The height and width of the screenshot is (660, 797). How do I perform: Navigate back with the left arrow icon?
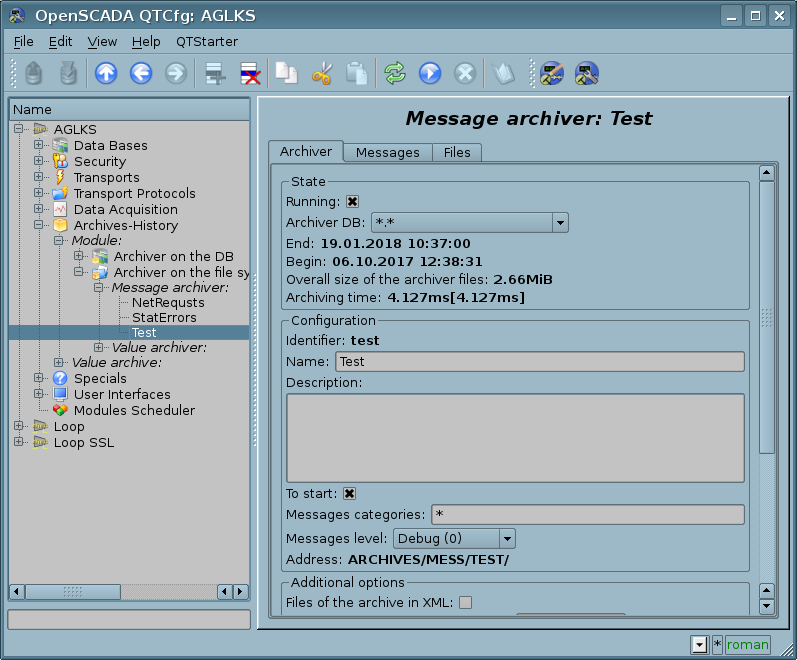(x=141, y=73)
